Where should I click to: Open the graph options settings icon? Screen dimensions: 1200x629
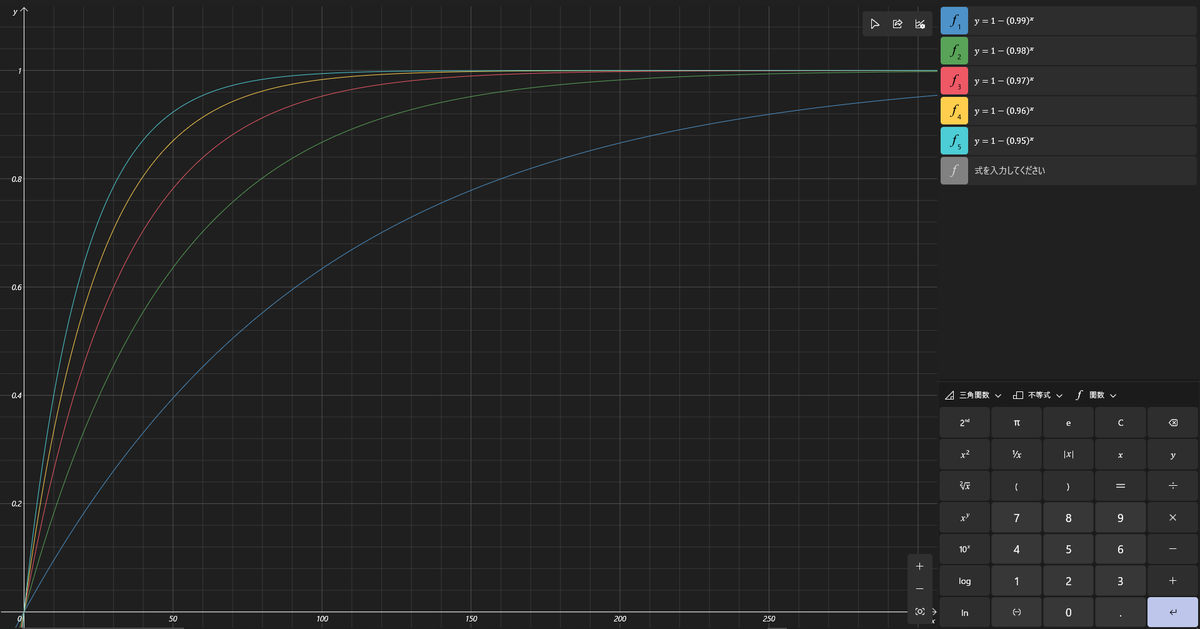(x=920, y=24)
